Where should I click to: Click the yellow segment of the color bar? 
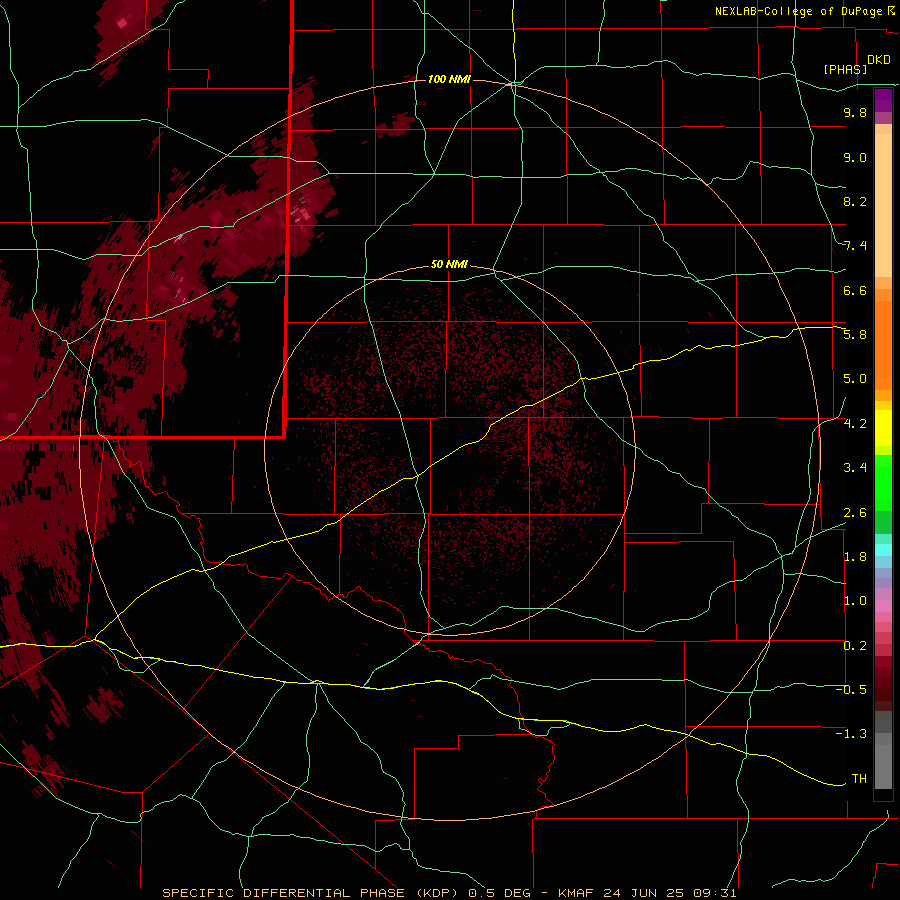coord(883,428)
